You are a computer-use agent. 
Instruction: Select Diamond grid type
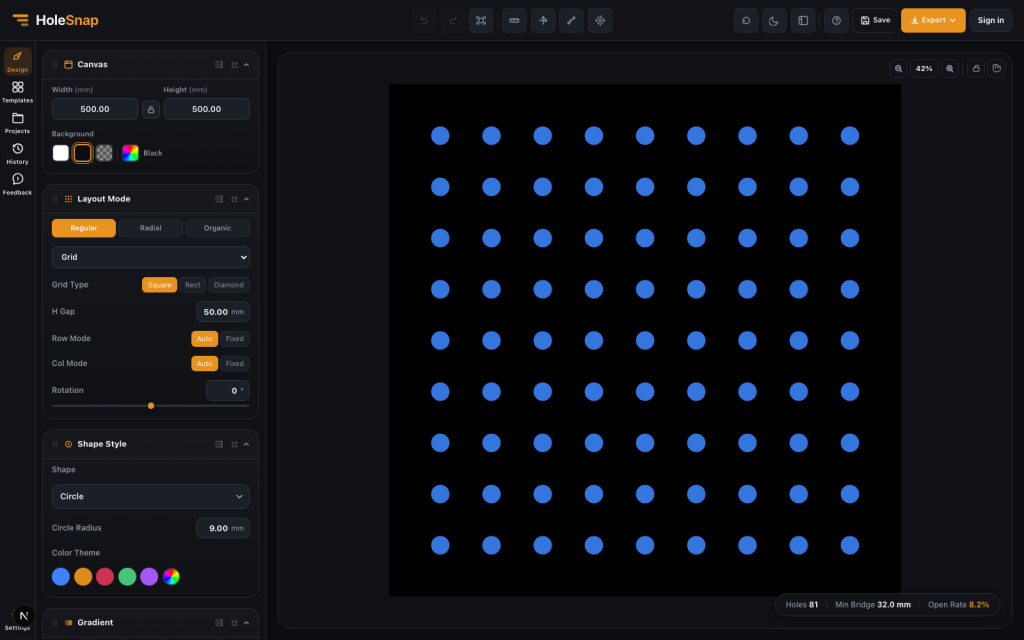tap(229, 285)
